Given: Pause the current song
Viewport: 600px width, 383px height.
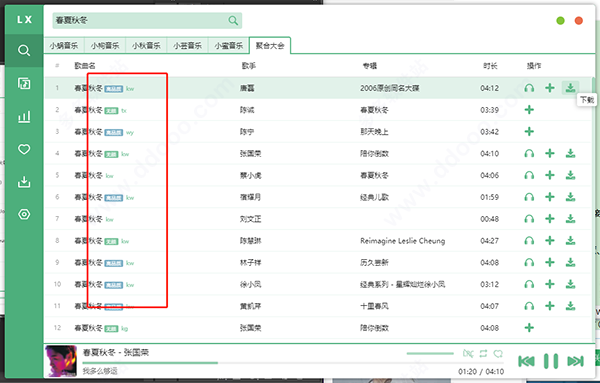Looking at the screenshot, I should click(551, 361).
